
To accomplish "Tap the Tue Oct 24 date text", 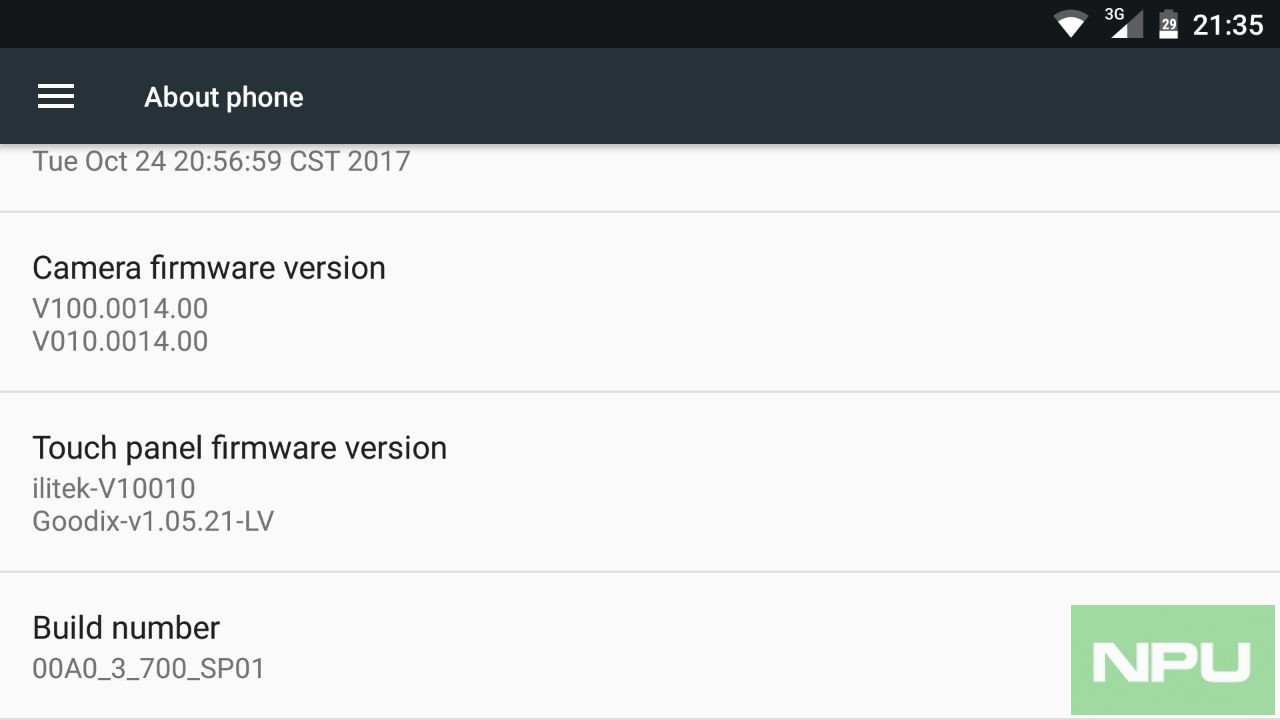I will click(x=98, y=161).
